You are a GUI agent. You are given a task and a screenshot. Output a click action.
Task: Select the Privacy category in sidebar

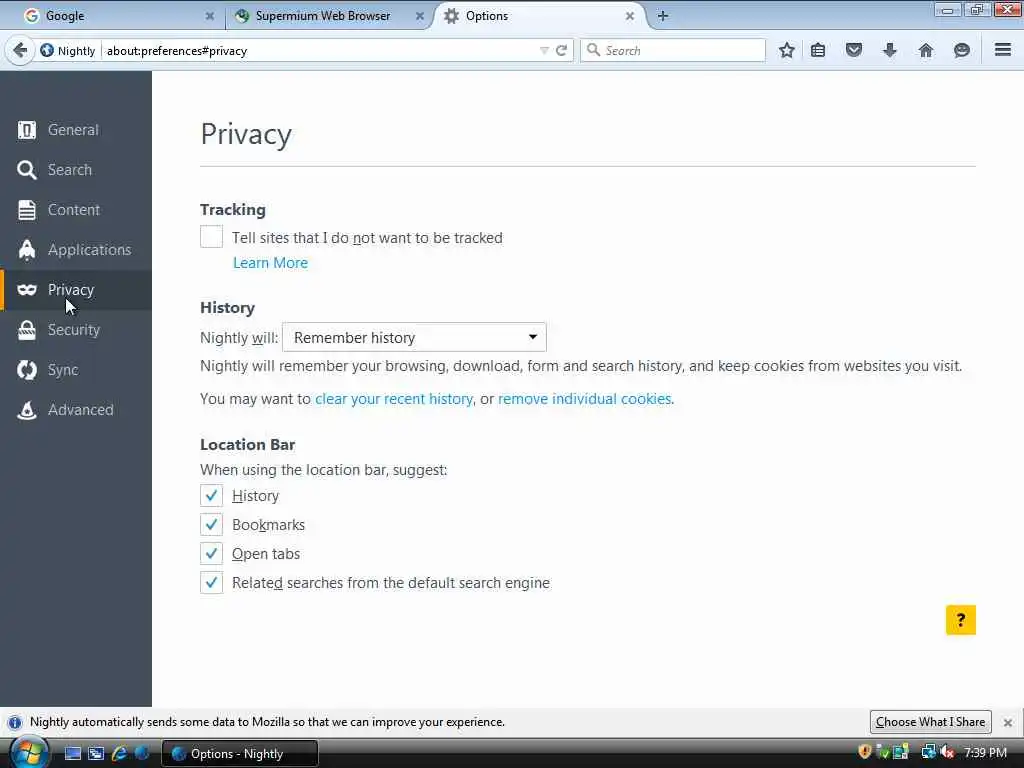[x=76, y=289]
